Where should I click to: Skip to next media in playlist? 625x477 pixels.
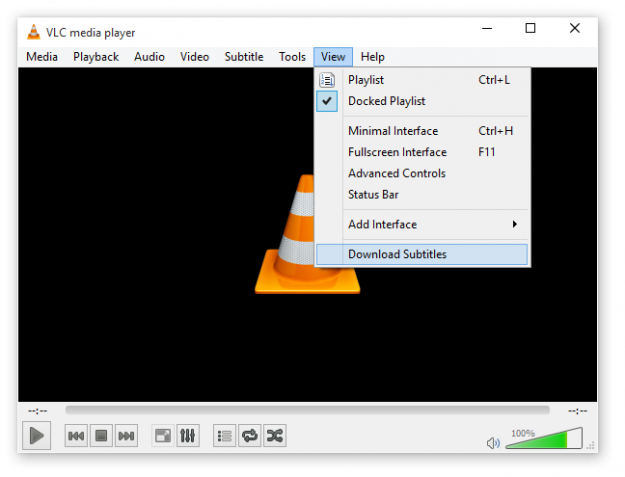(x=126, y=436)
